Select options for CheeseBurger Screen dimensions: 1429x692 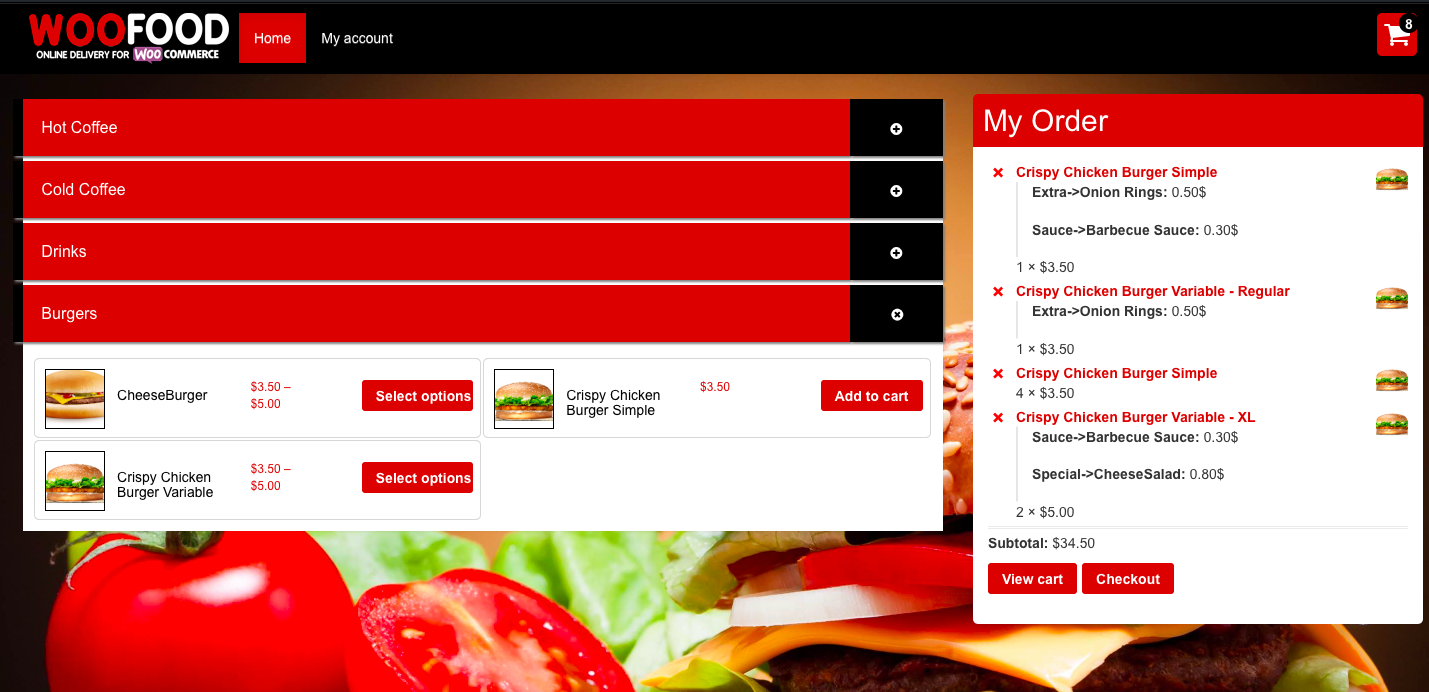417,396
